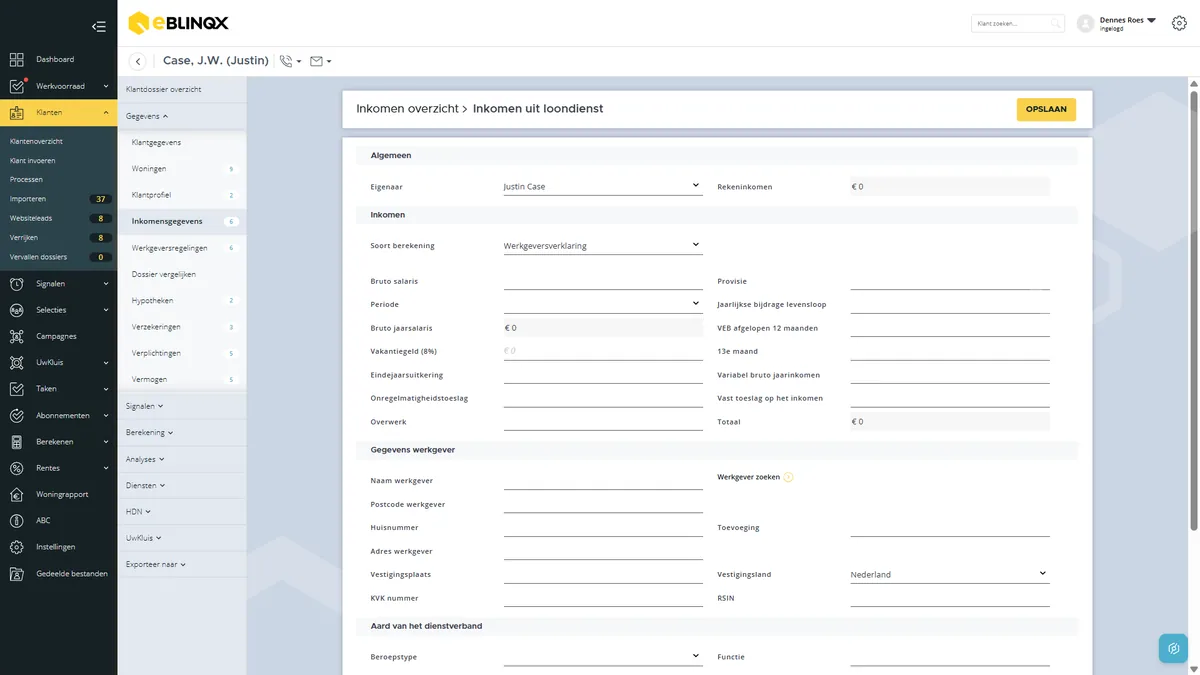
Task: Open the Gedeelde bestanden icon
Action: pos(16,574)
